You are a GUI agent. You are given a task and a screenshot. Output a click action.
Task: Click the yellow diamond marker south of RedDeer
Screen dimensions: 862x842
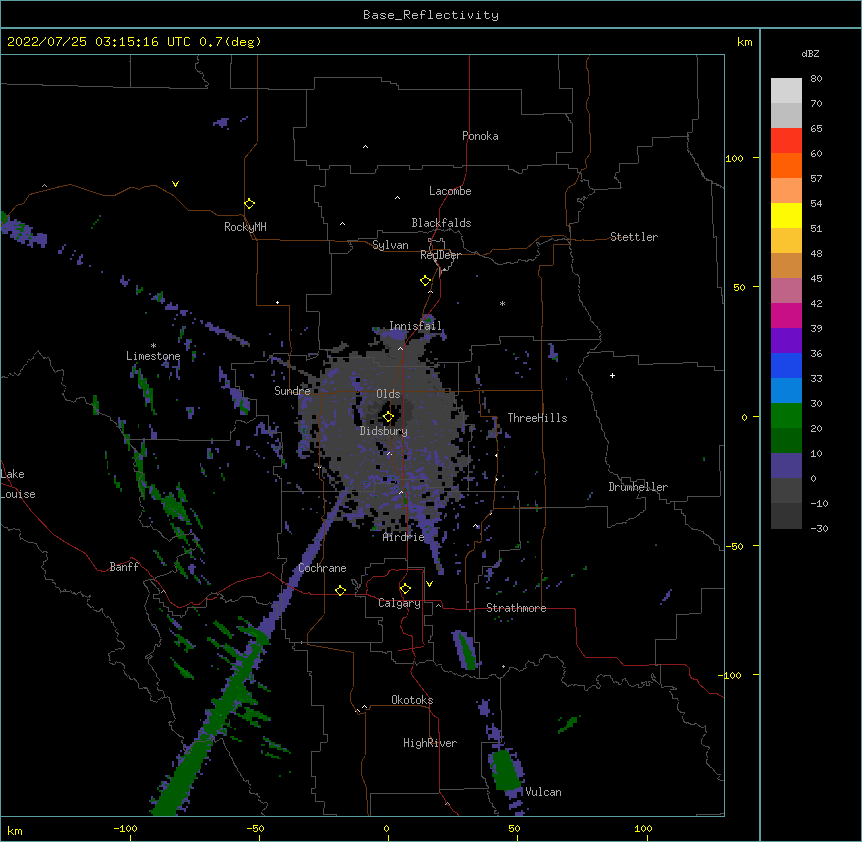coord(425,281)
